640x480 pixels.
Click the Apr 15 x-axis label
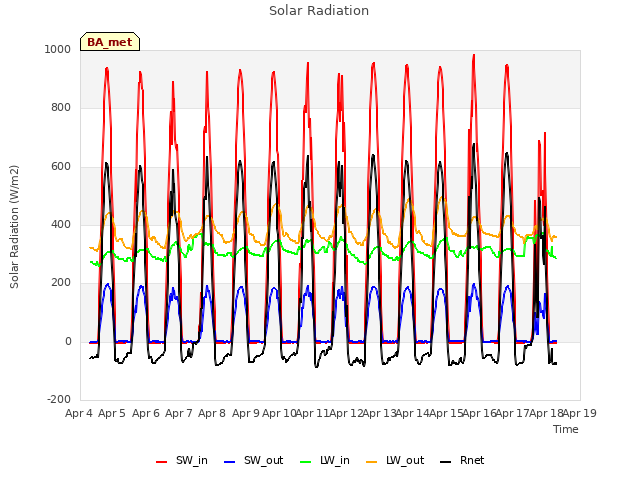pyautogui.click(x=446, y=413)
